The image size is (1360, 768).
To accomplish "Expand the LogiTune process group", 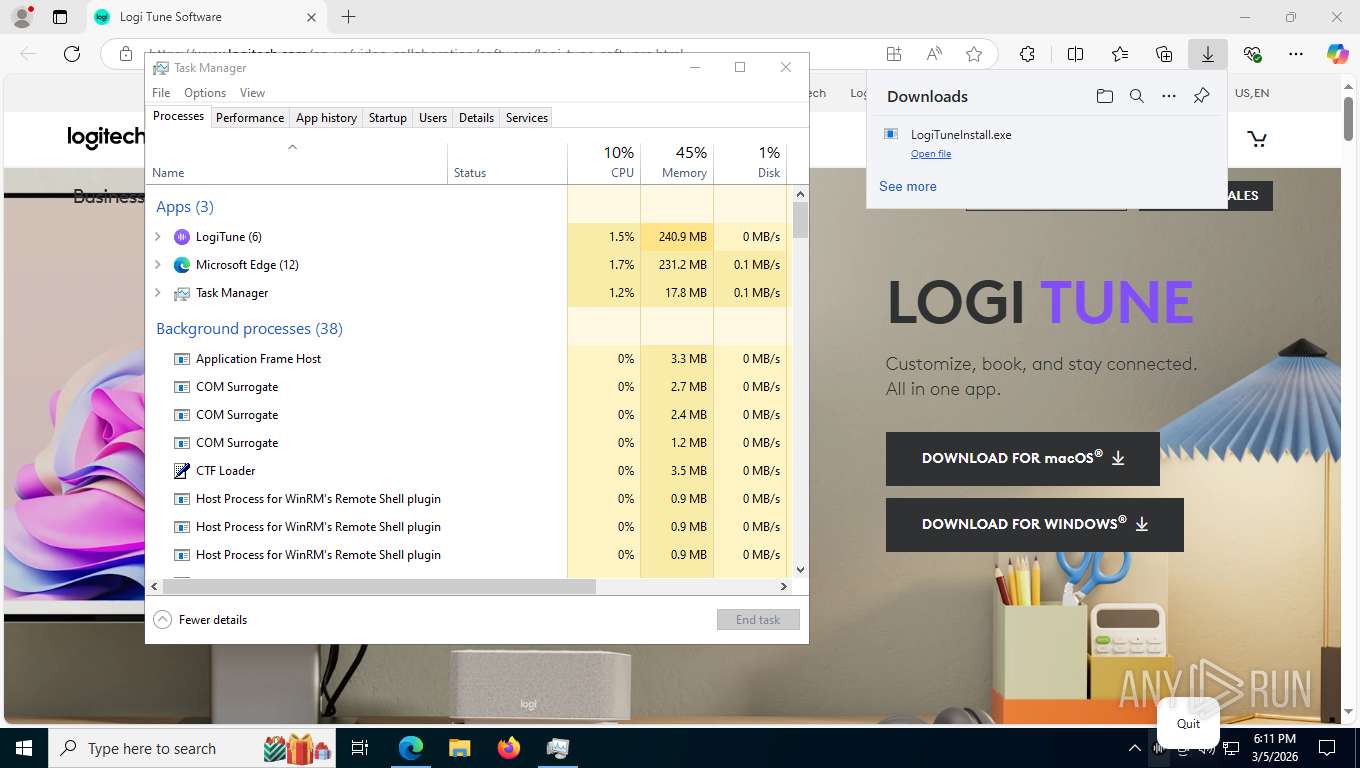I will [x=157, y=237].
